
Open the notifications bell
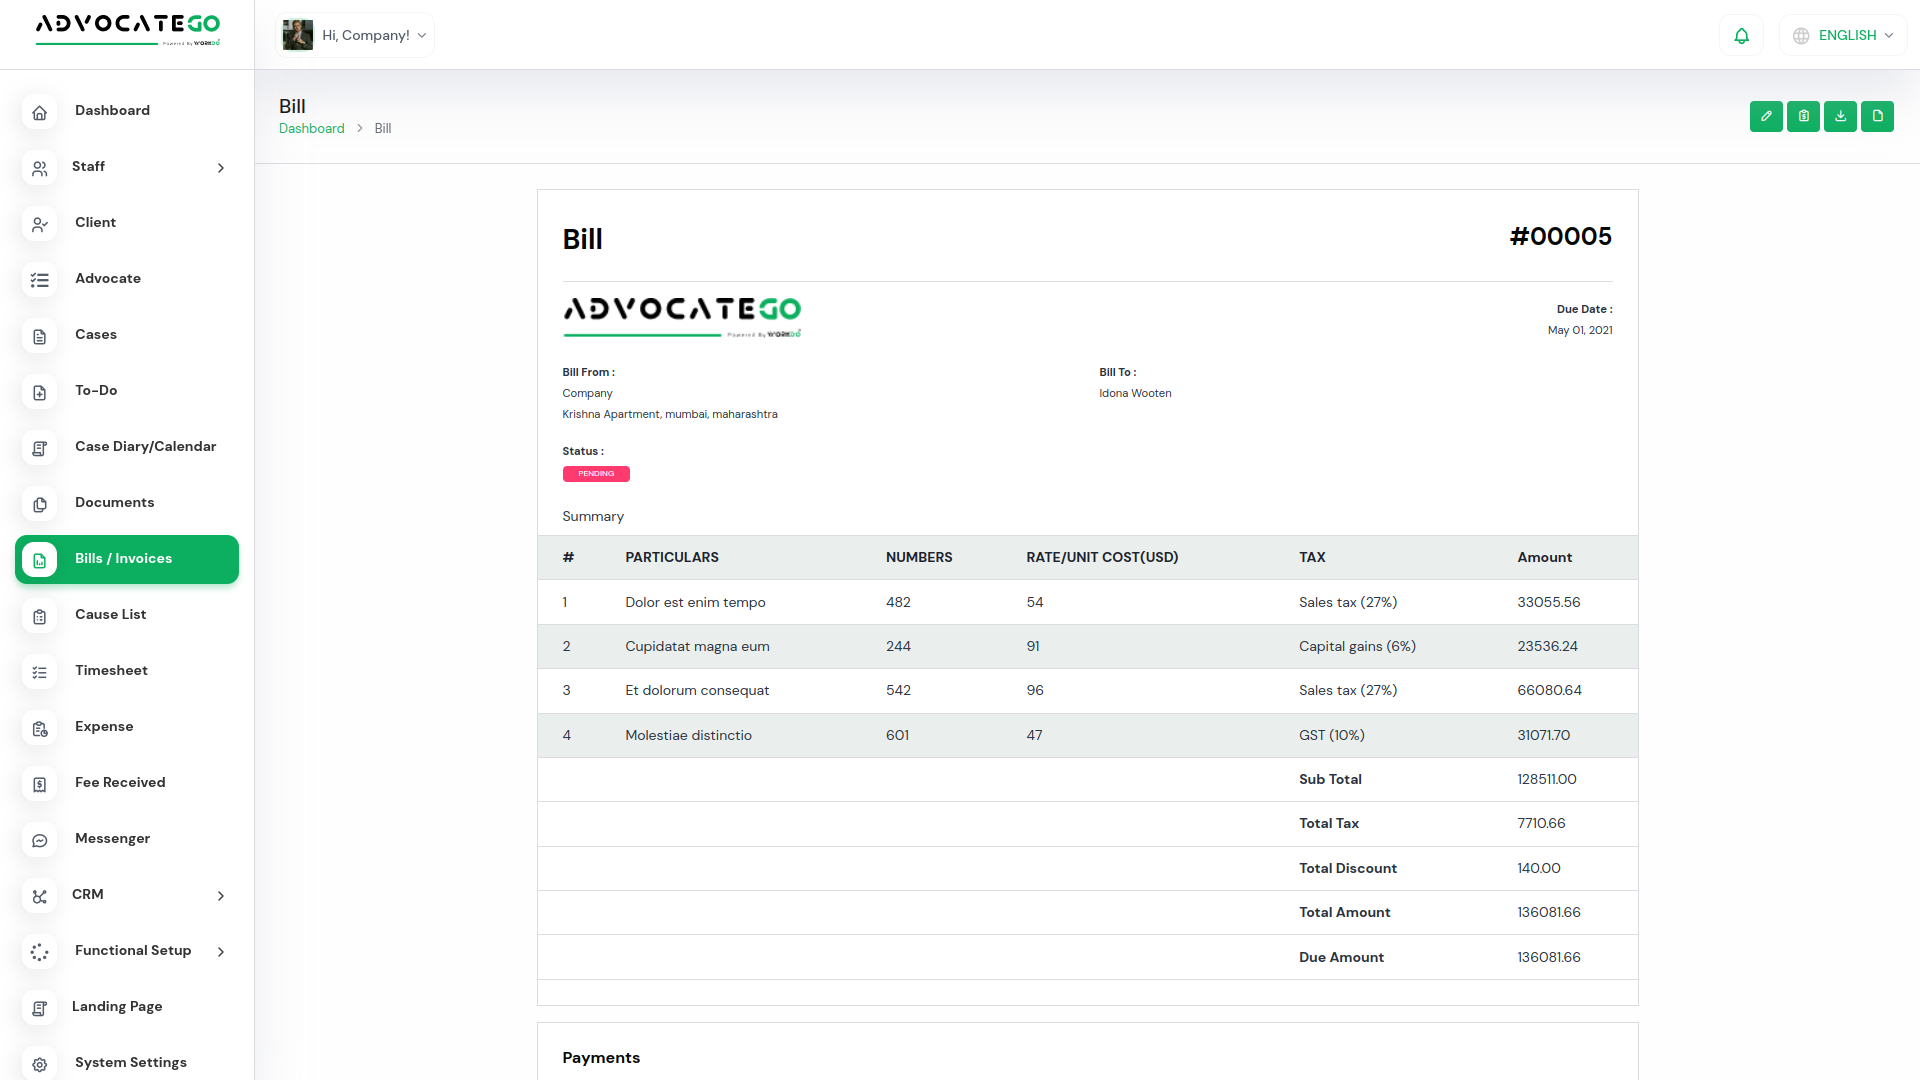[x=1741, y=36]
